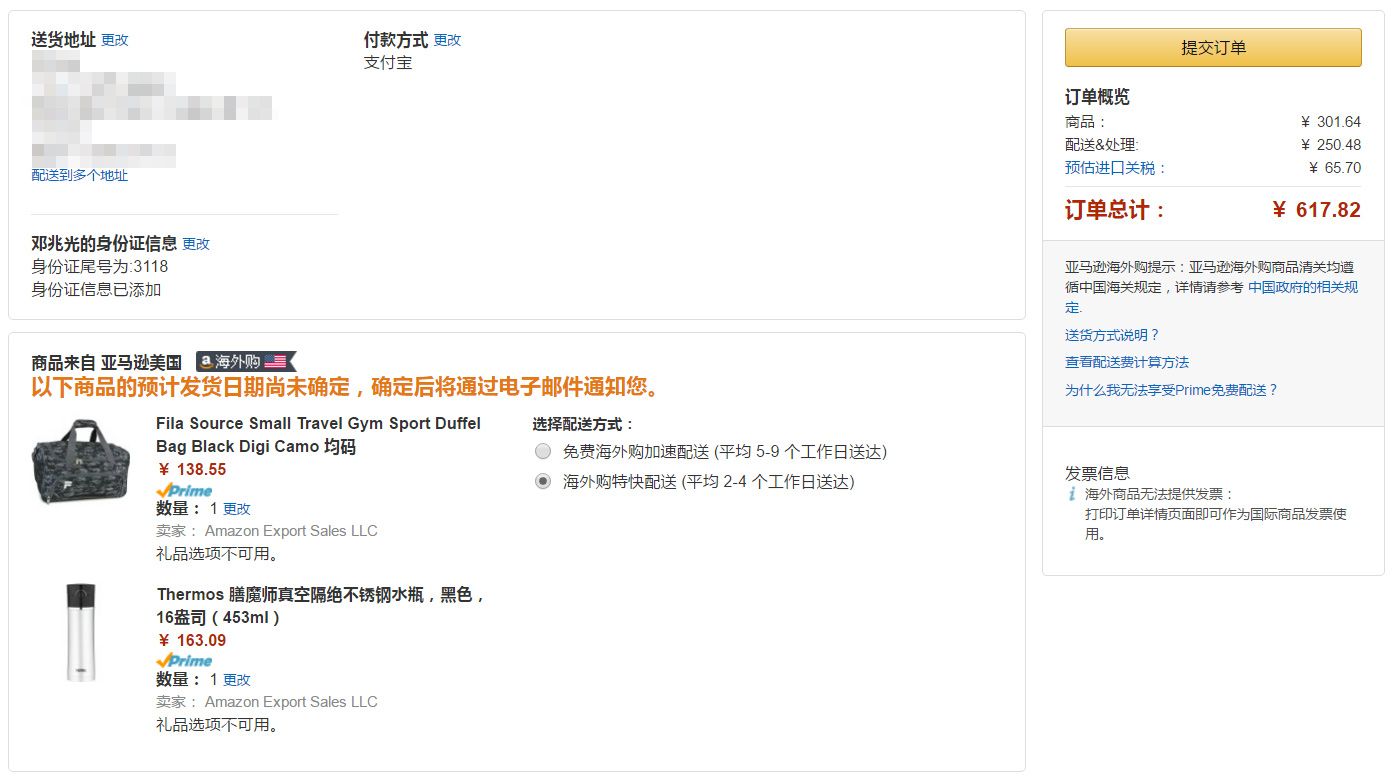
Task: Click the Prime badge under the Fila duffel bag
Action: [x=183, y=489]
